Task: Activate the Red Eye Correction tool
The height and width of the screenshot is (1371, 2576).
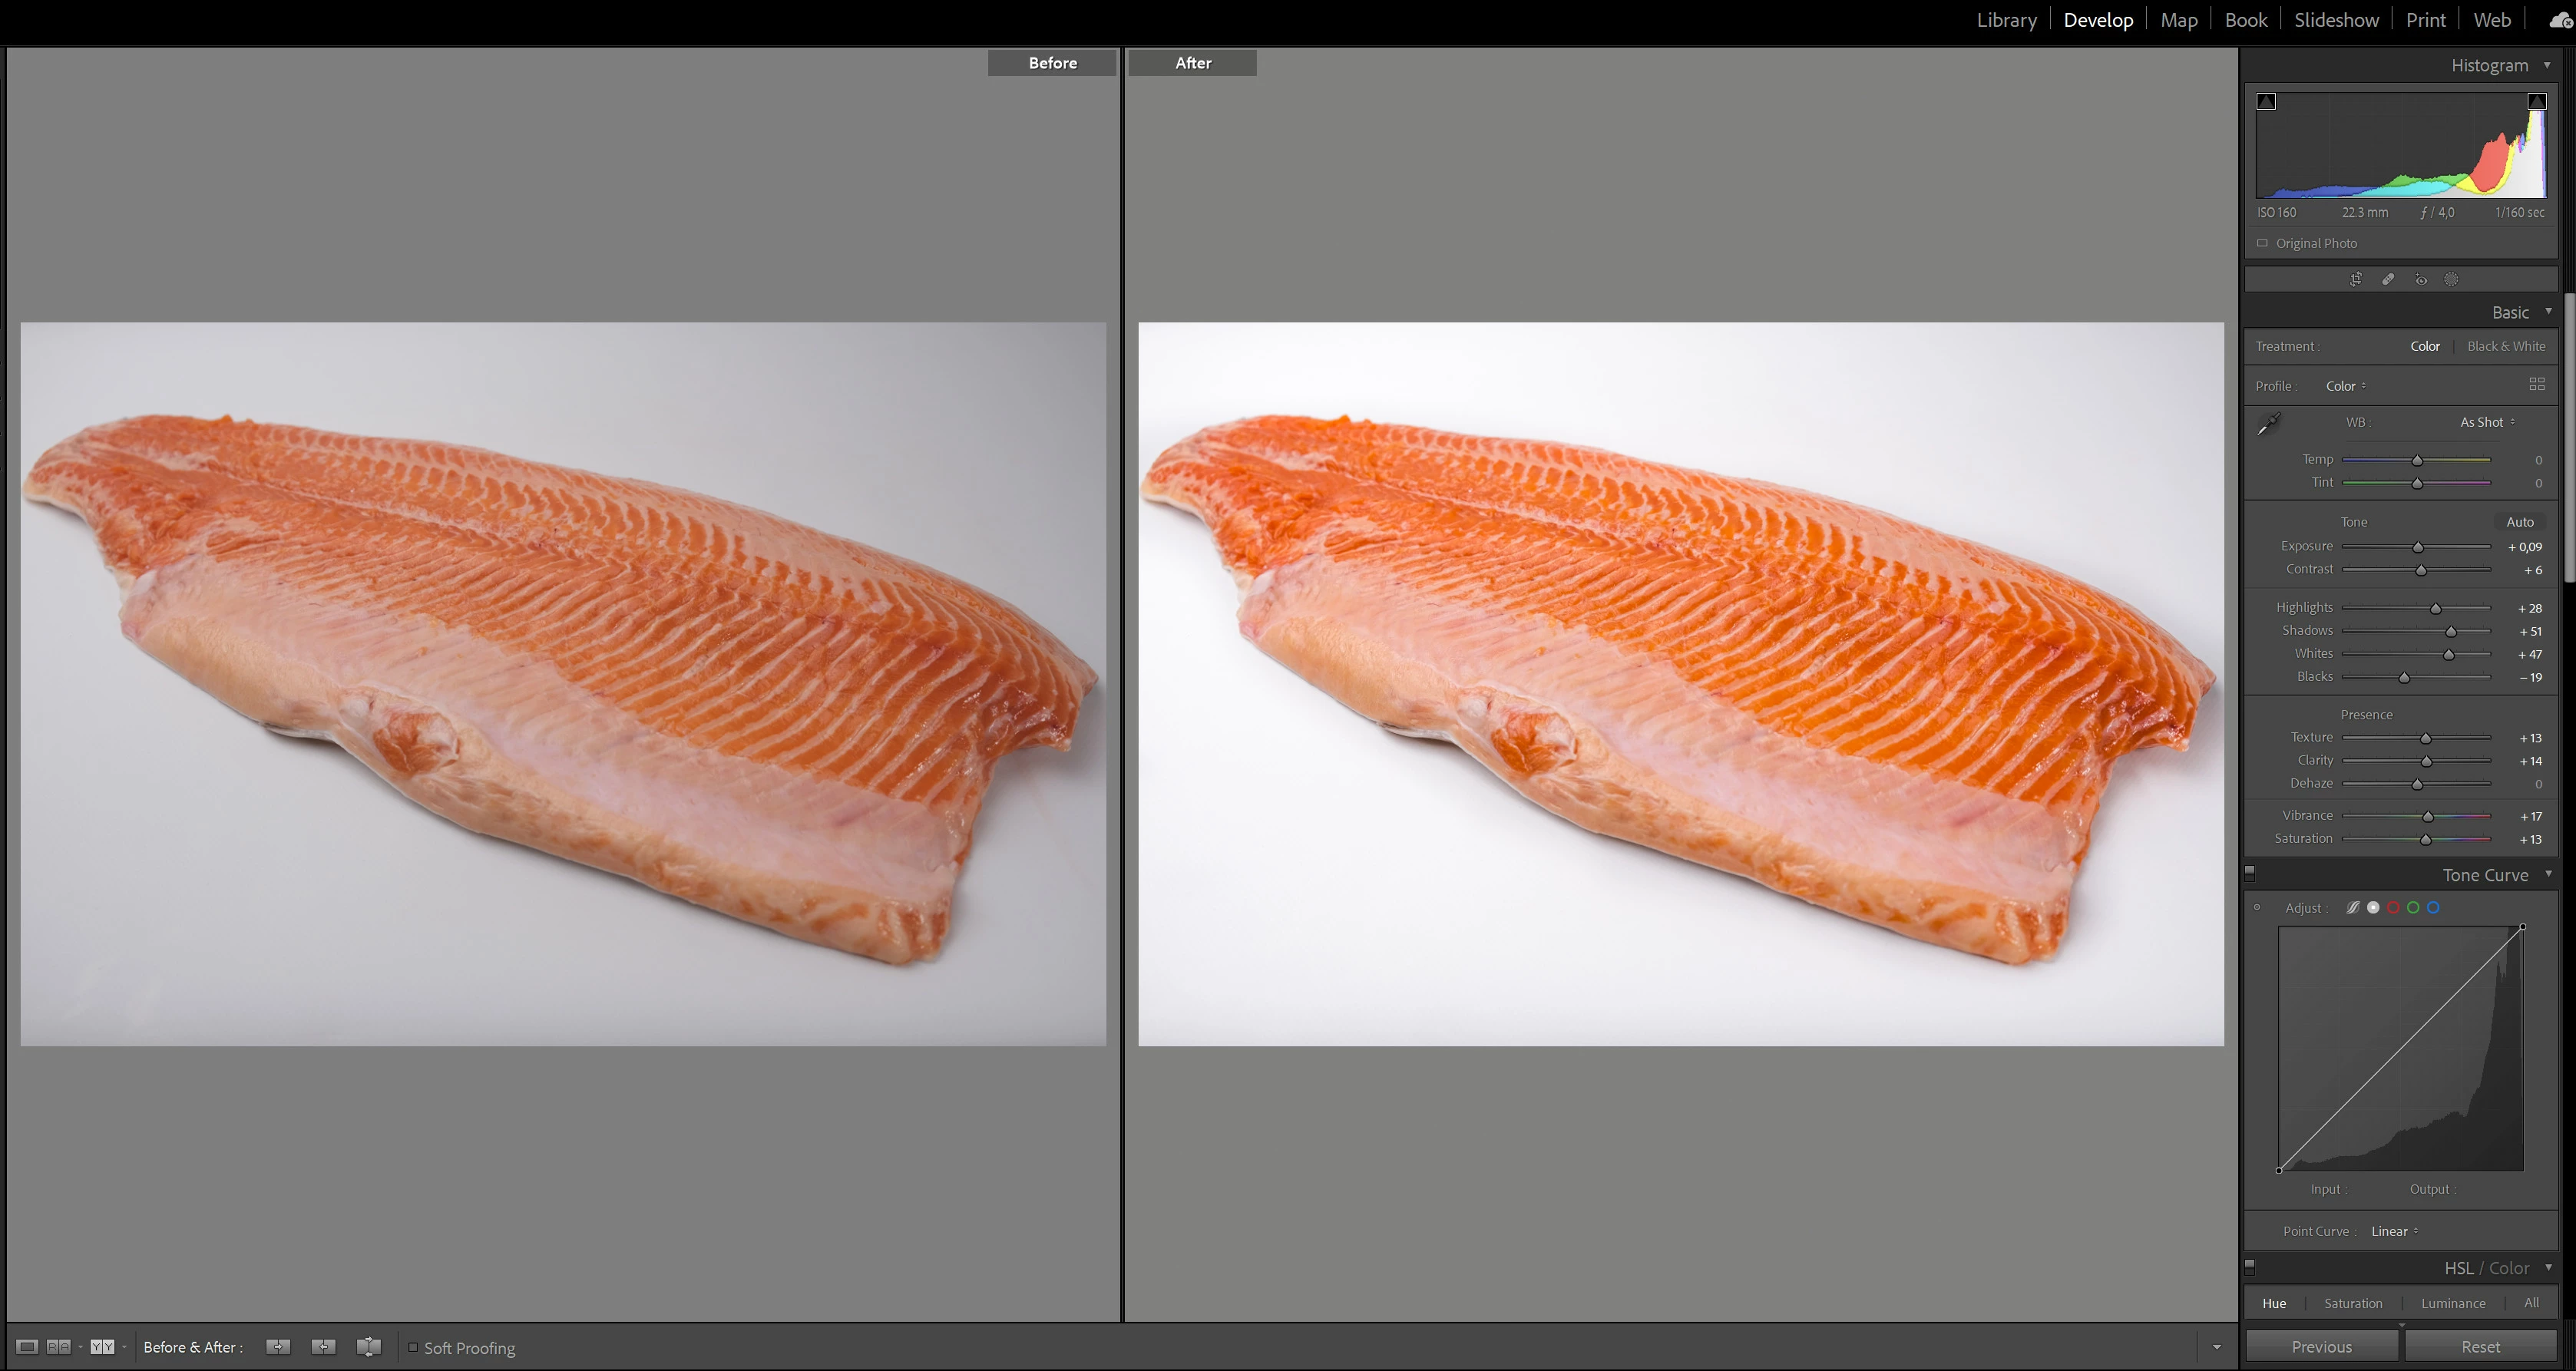Action: coord(2421,280)
